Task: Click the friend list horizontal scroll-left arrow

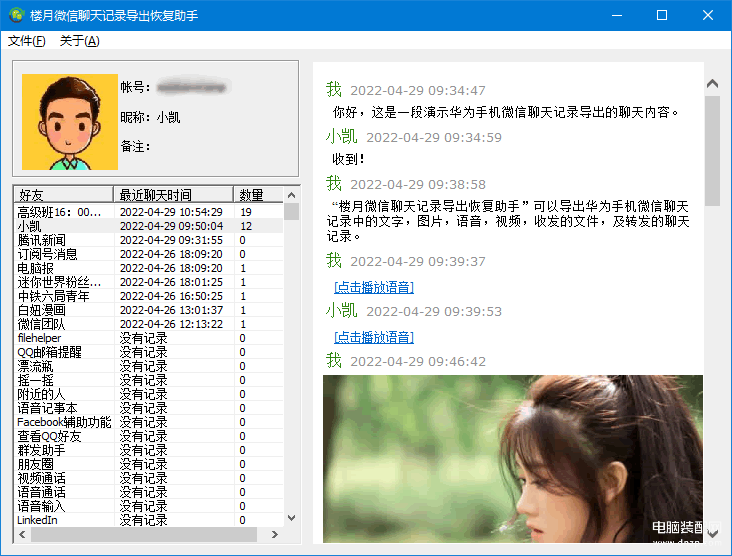Action: pos(21,535)
